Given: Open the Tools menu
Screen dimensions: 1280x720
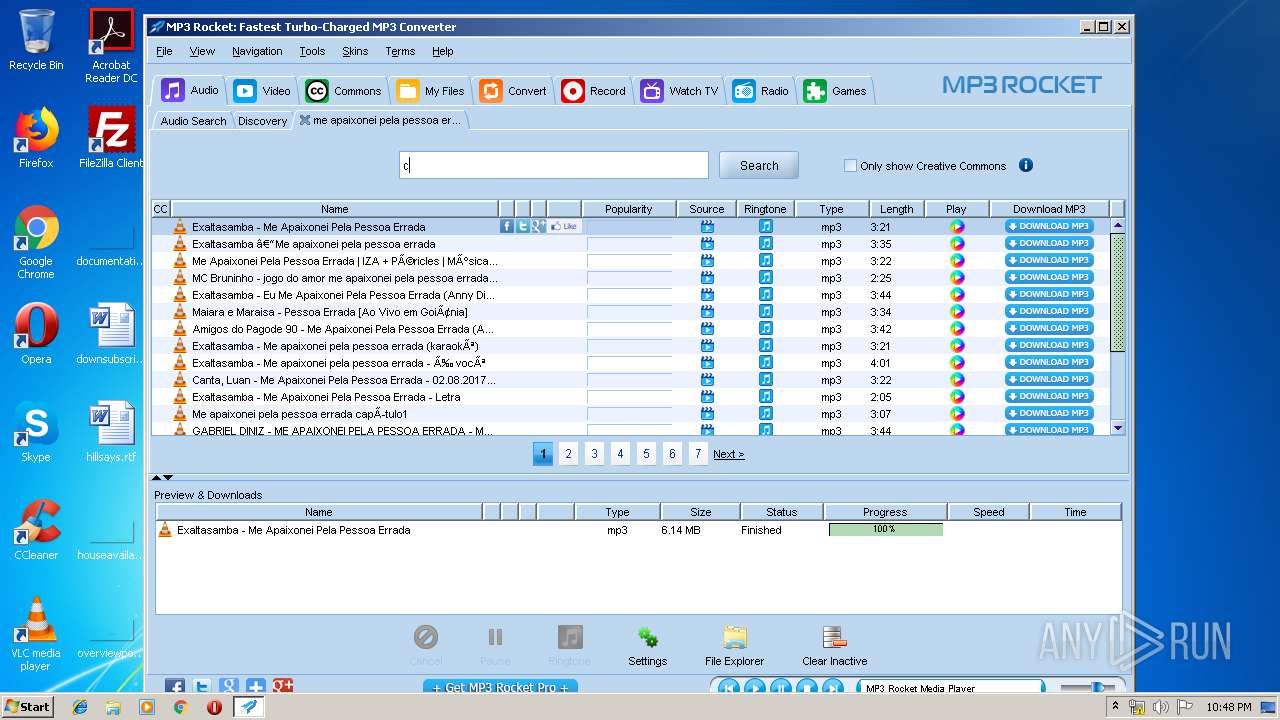Looking at the screenshot, I should 312,51.
